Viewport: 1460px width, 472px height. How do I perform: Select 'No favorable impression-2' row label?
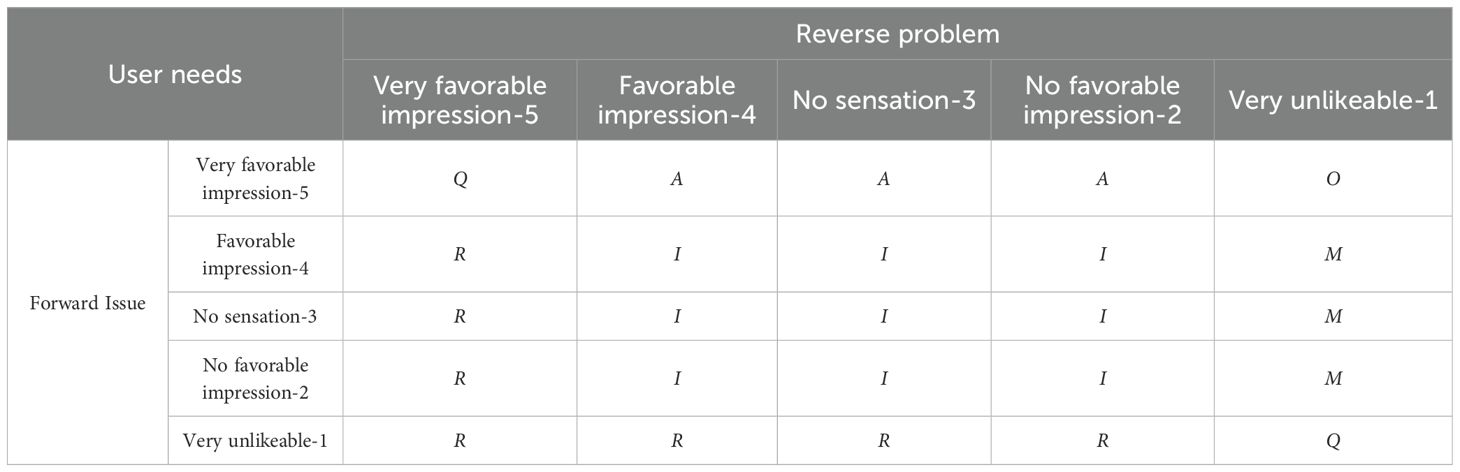click(256, 378)
